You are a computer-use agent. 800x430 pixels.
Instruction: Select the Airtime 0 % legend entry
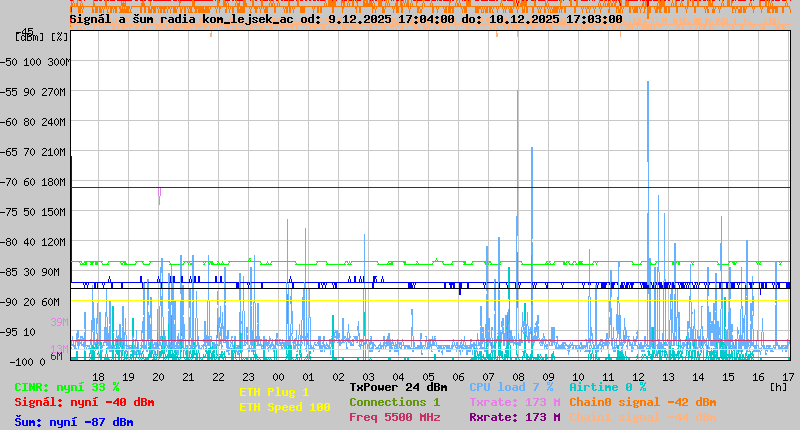point(607,387)
